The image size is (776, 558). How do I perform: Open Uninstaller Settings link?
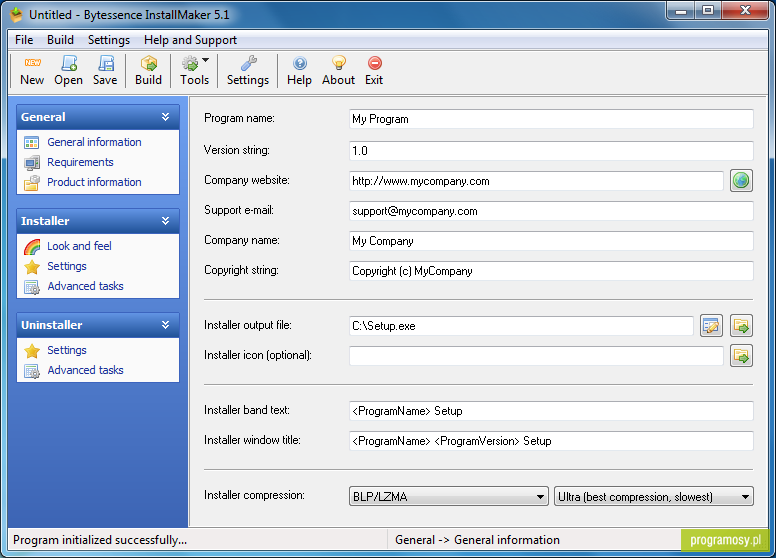click(67, 350)
